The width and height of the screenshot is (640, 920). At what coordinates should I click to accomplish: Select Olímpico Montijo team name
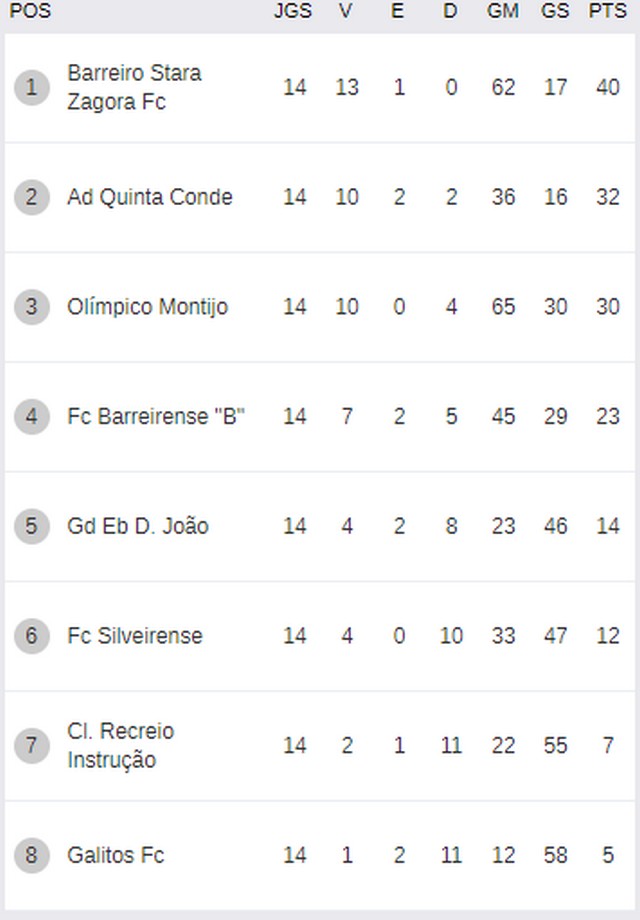click(x=147, y=307)
